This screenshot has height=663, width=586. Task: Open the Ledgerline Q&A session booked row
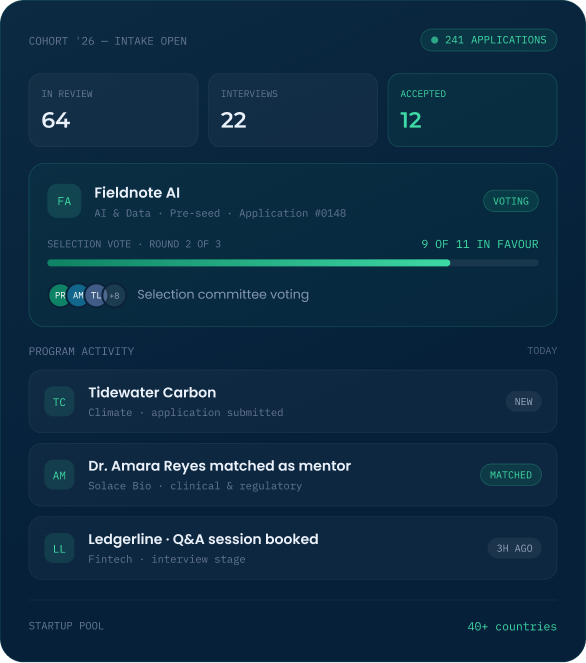click(293, 548)
